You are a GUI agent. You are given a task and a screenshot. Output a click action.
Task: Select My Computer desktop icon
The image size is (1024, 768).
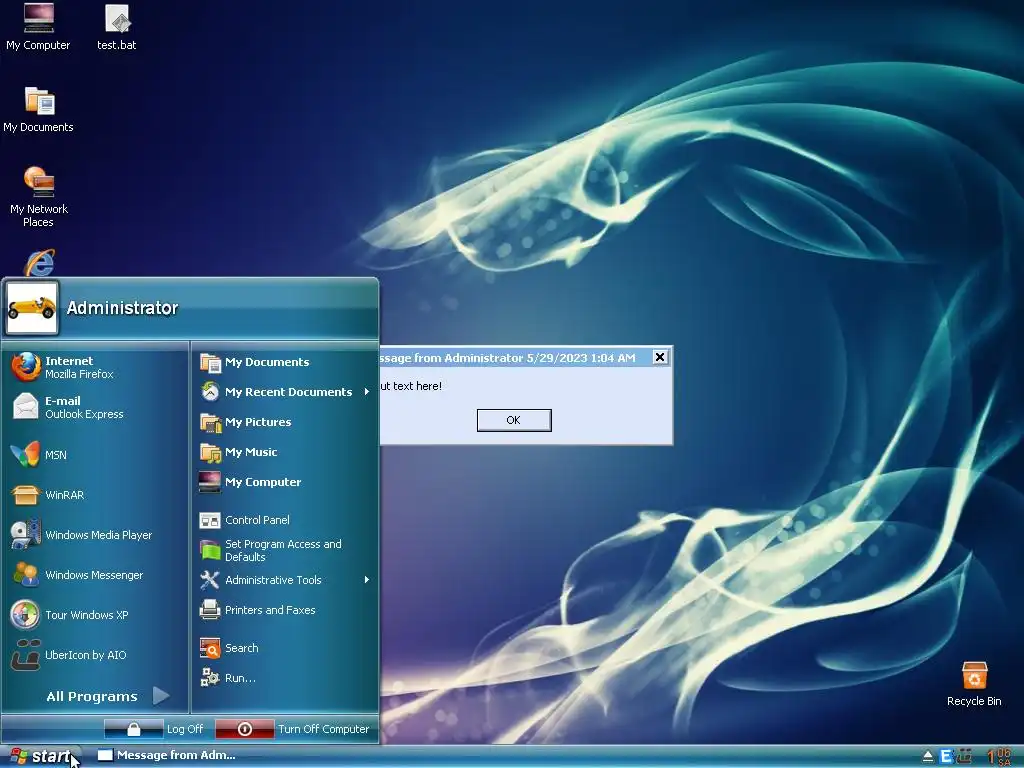point(38,27)
